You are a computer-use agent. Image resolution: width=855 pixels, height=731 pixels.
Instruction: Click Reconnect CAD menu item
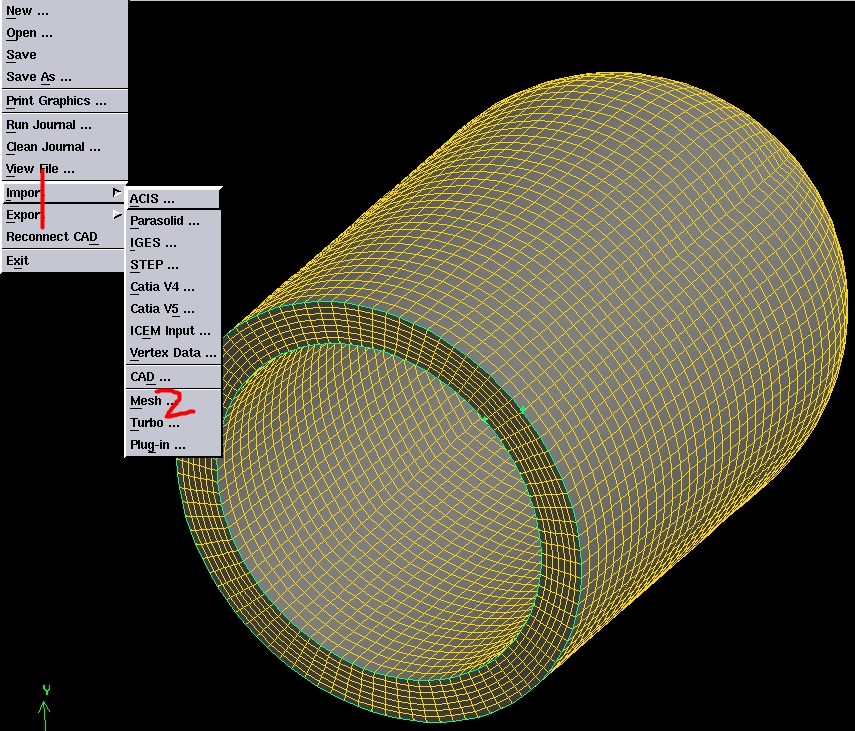[52, 237]
